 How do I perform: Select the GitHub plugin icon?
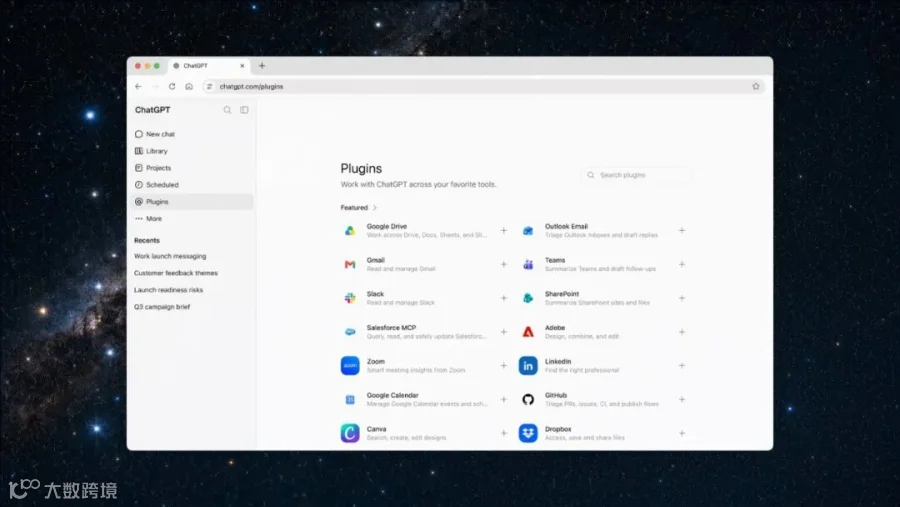(x=528, y=400)
